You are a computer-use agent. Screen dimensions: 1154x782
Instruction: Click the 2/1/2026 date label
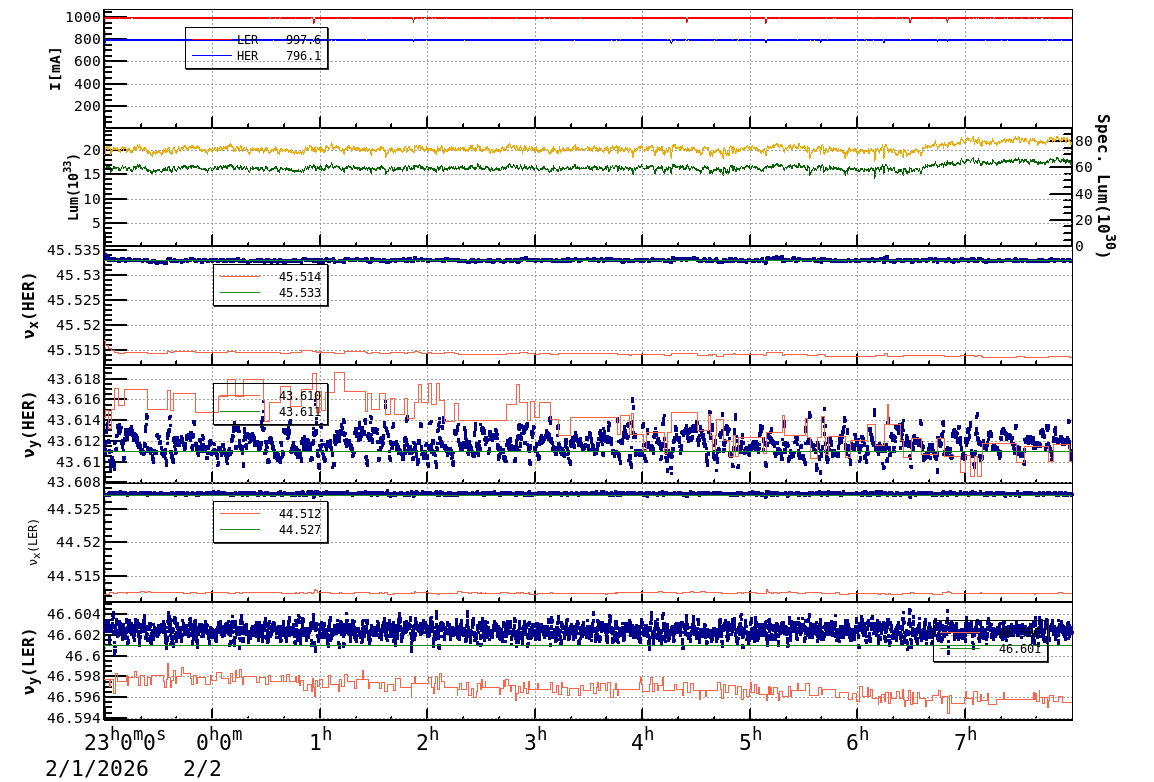(x=96, y=769)
